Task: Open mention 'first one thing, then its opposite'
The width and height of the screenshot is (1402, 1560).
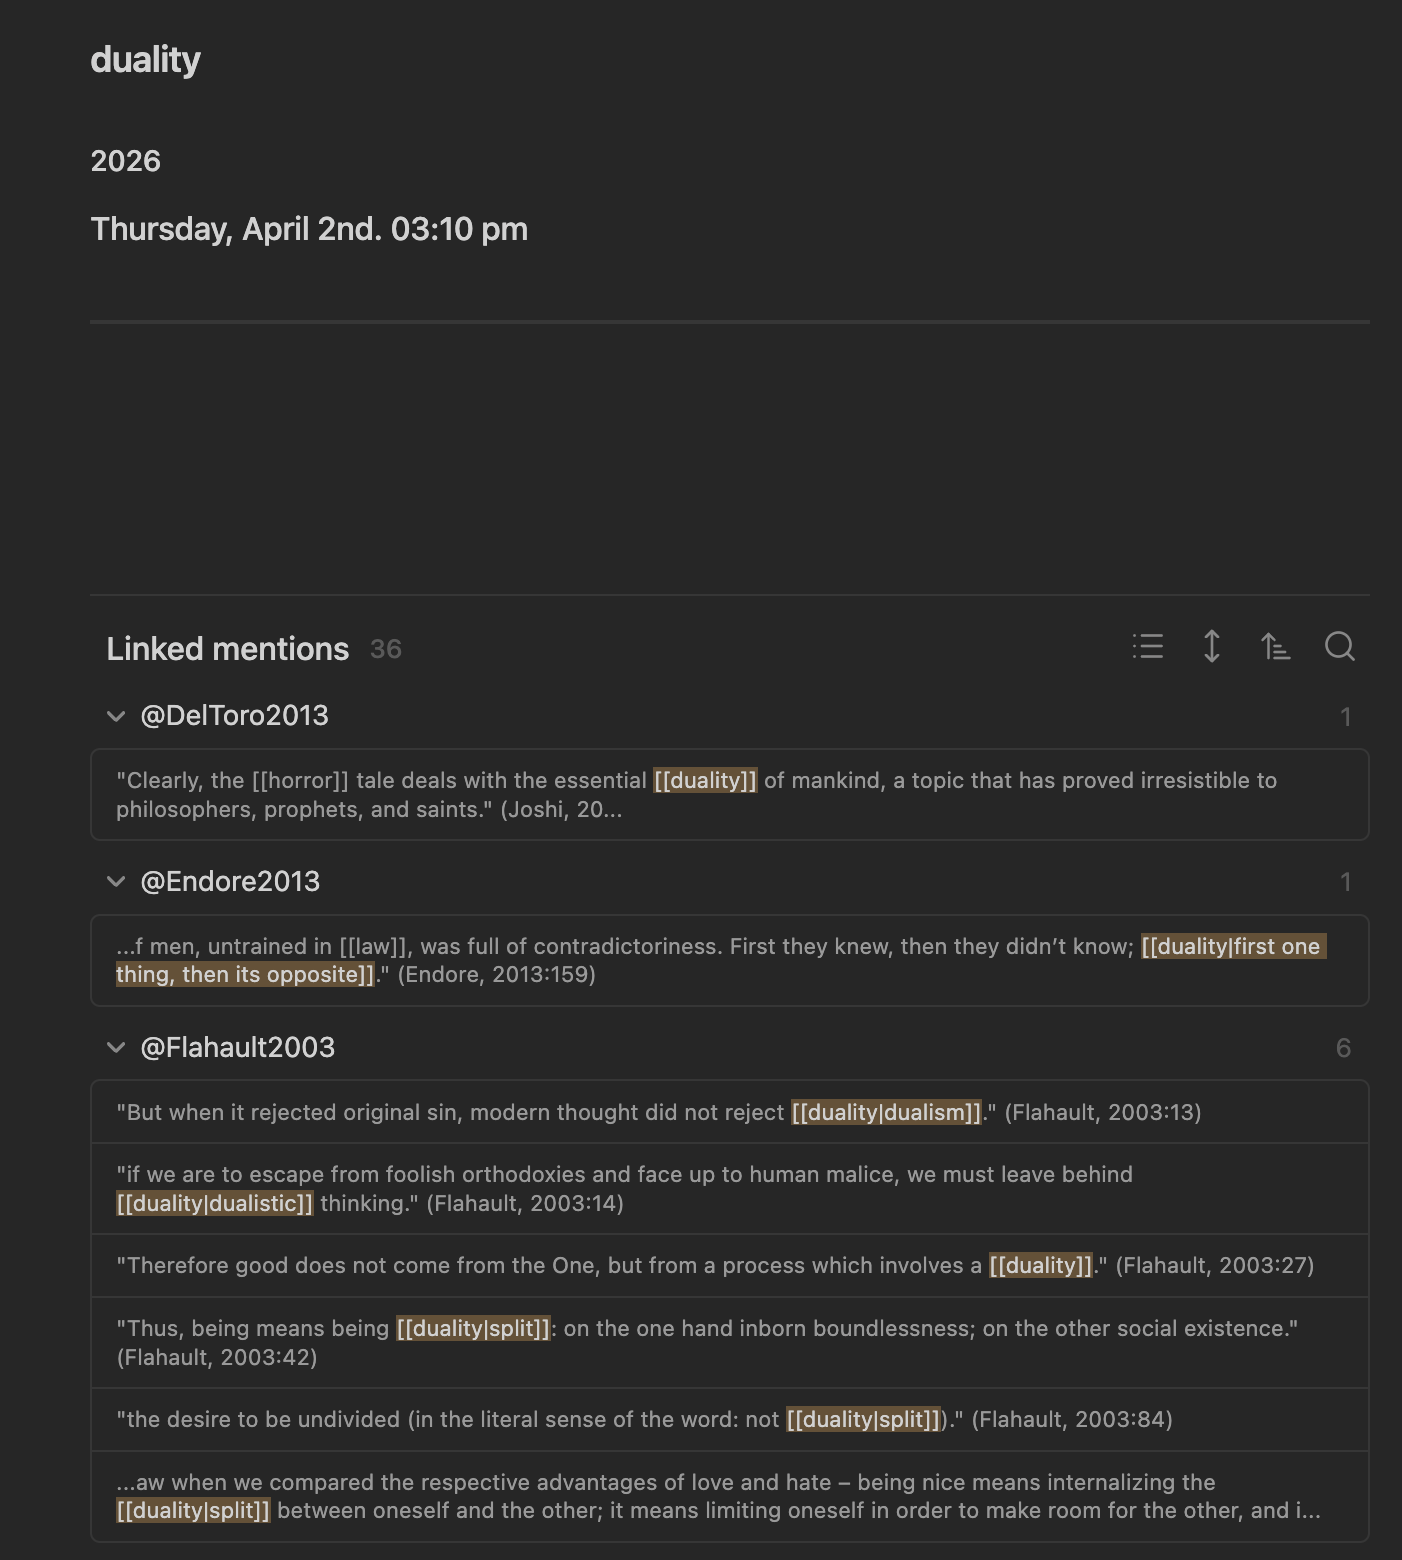Action: (730, 961)
